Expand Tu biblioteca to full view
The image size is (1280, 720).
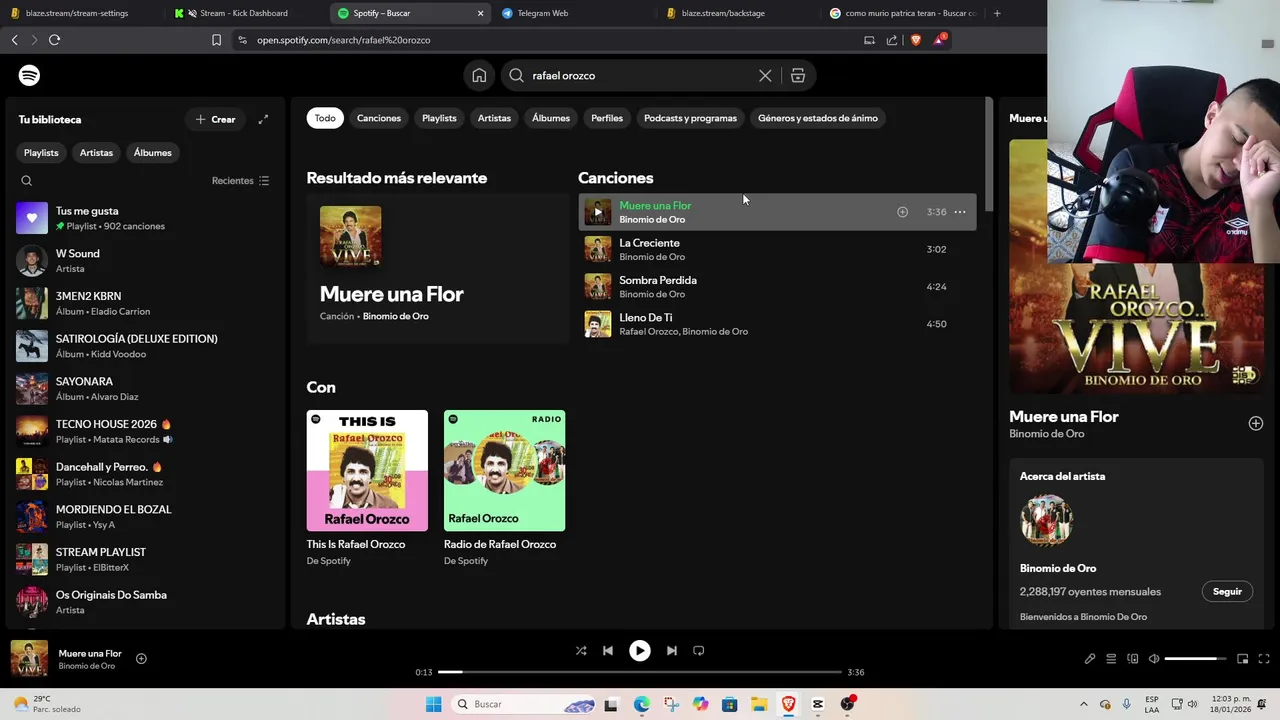[263, 119]
